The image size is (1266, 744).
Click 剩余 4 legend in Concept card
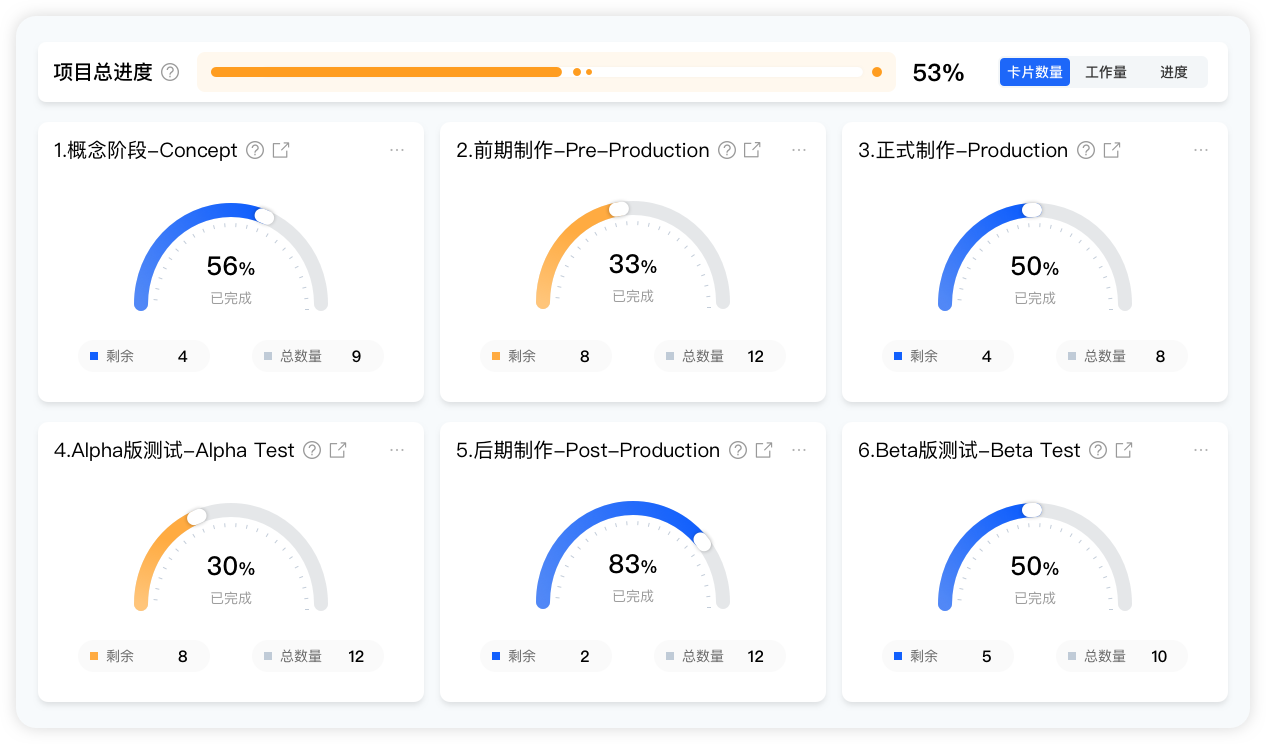tap(144, 356)
